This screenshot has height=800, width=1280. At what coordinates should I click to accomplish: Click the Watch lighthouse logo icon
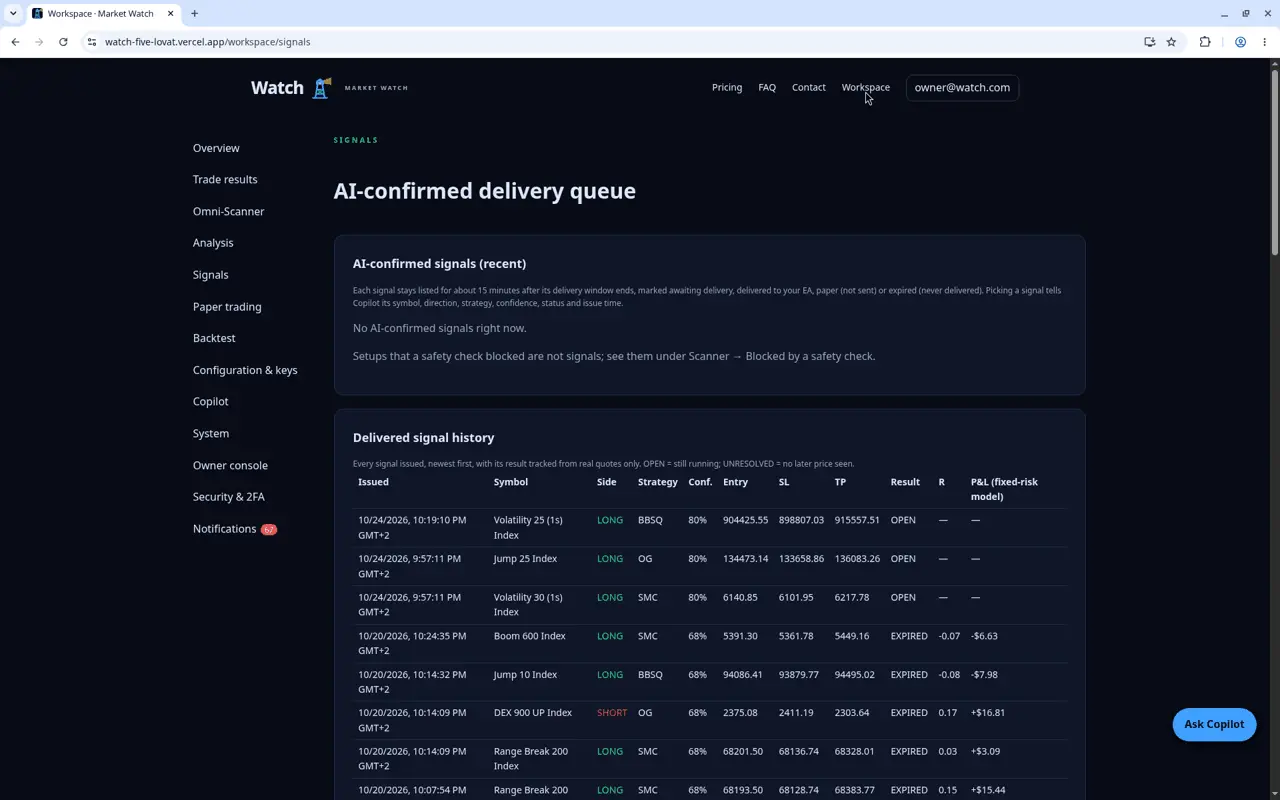pos(321,88)
